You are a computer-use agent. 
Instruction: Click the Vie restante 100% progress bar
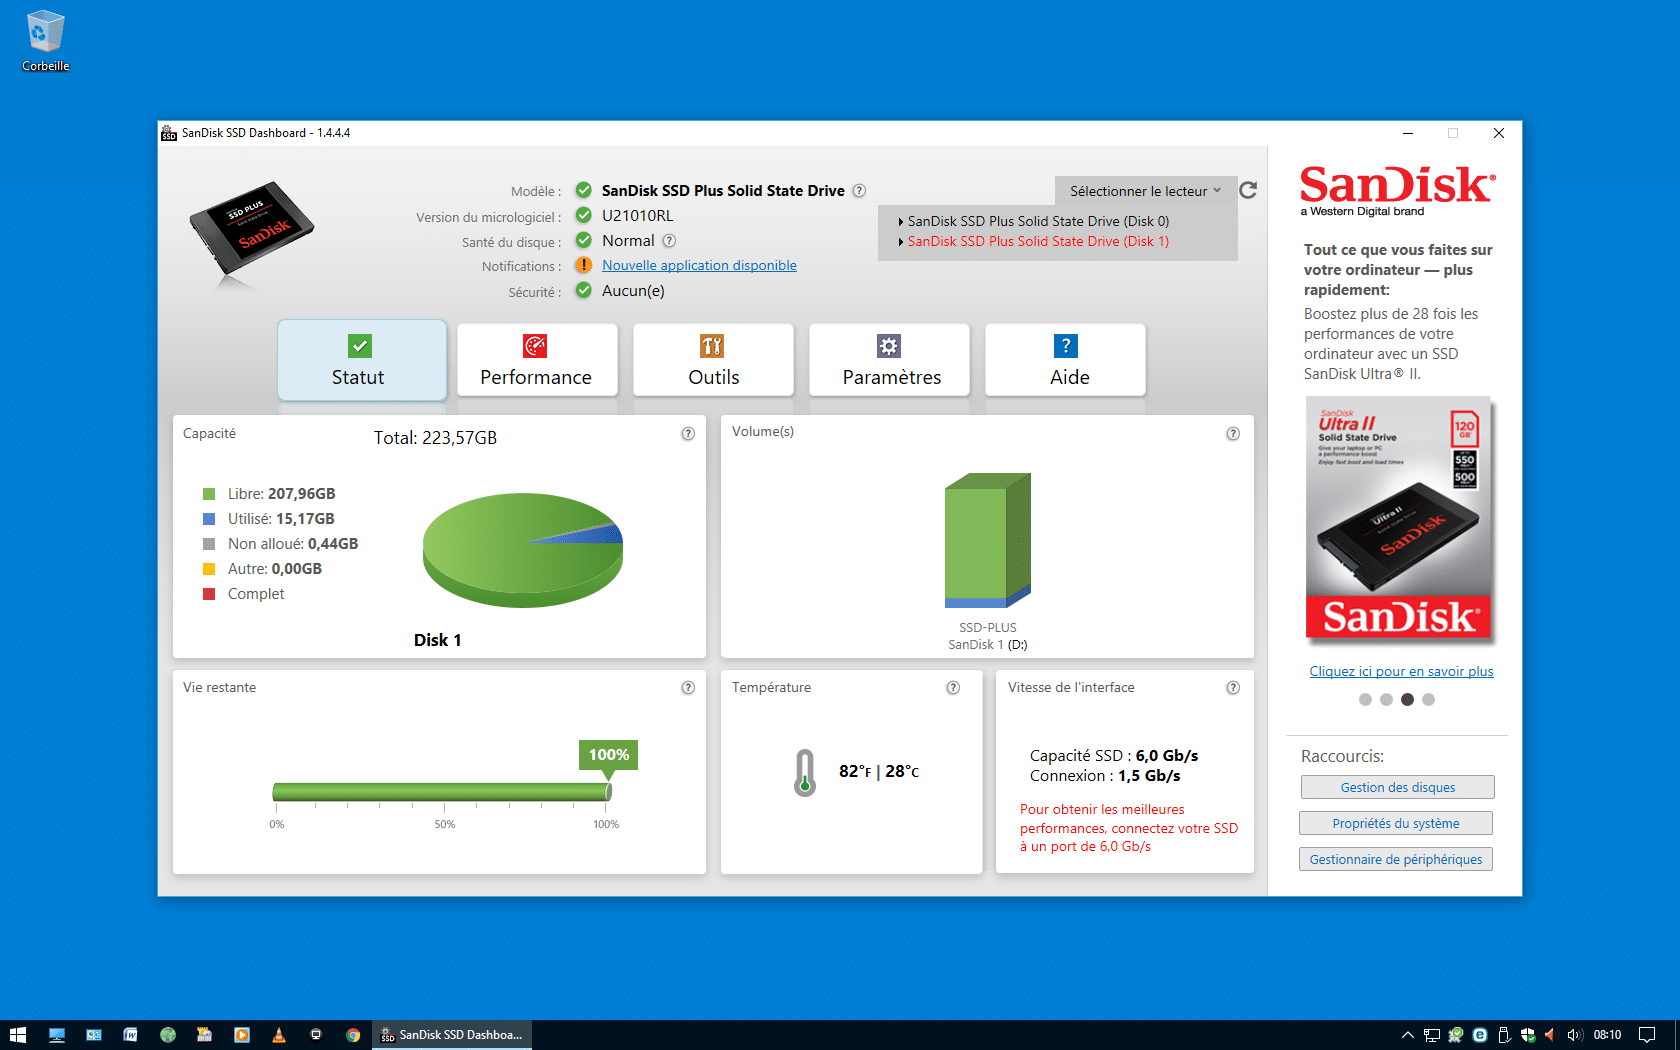(x=441, y=792)
